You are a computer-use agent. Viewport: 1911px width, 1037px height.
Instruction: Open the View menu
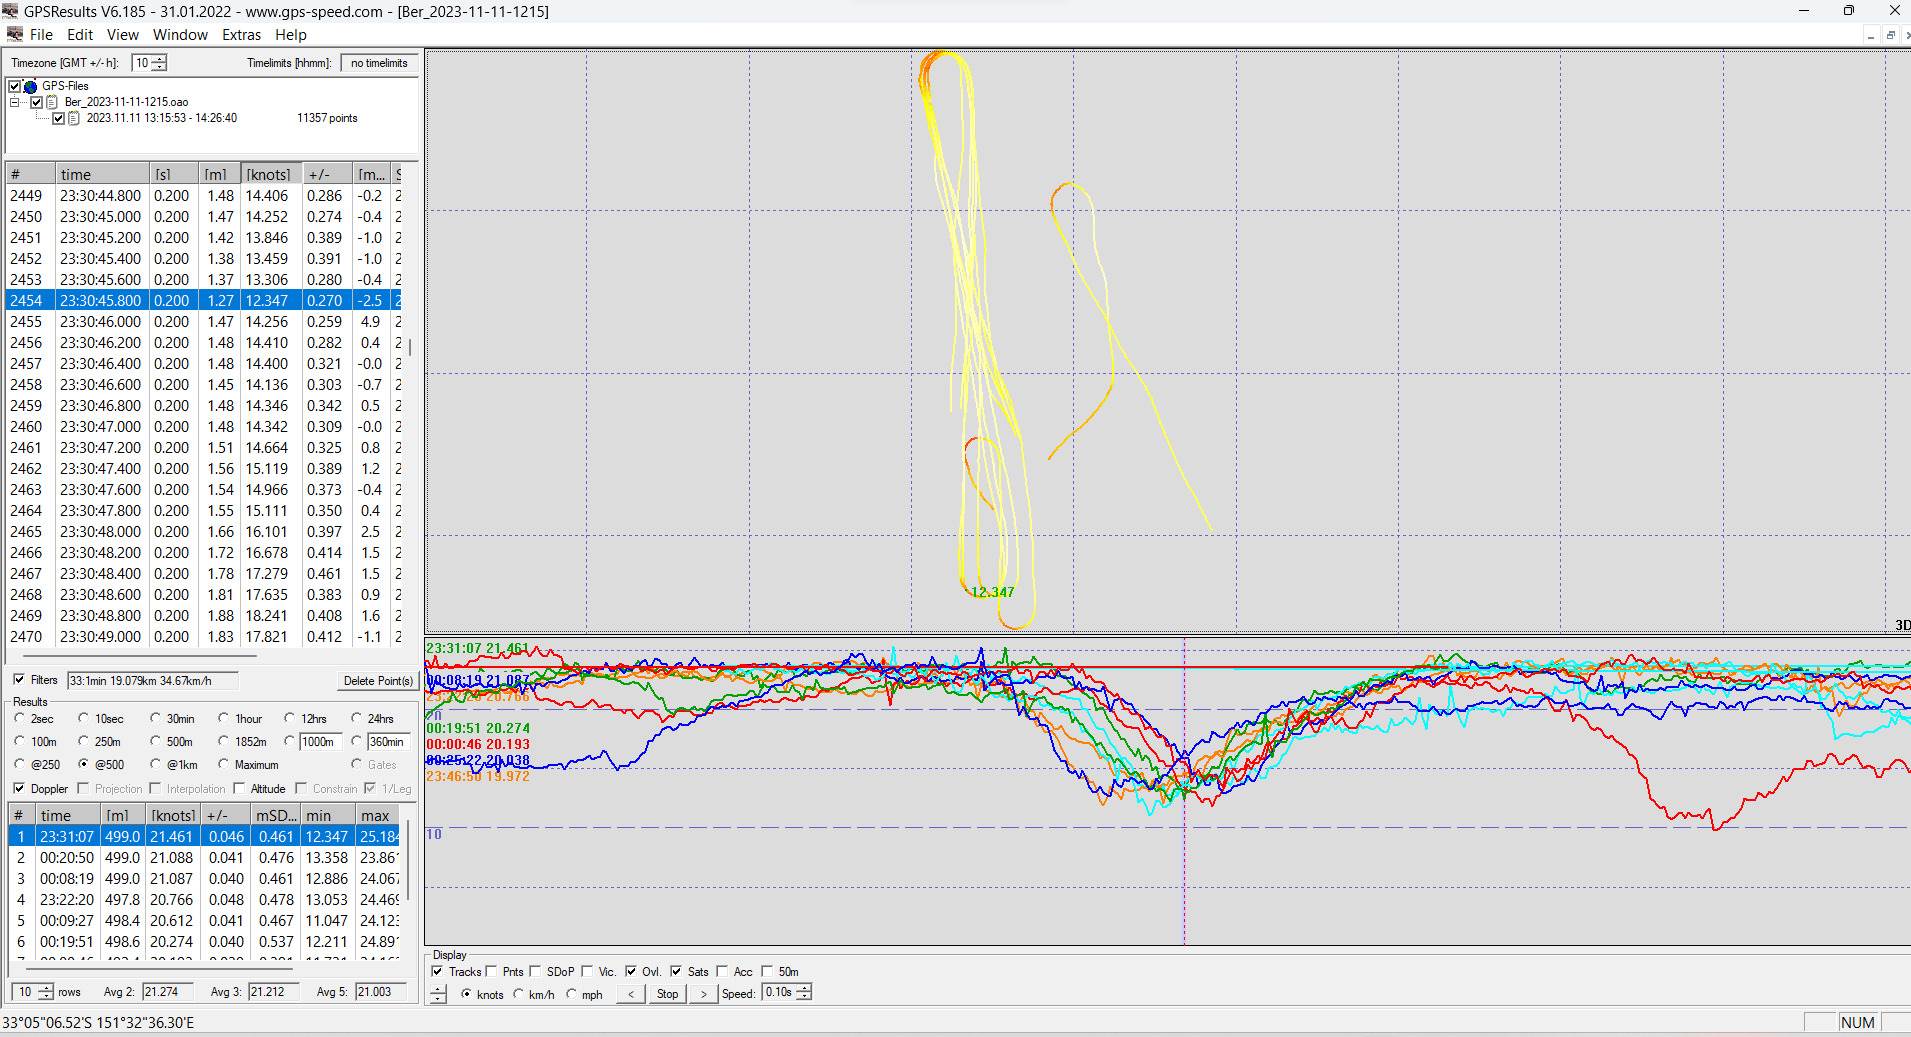coord(122,34)
